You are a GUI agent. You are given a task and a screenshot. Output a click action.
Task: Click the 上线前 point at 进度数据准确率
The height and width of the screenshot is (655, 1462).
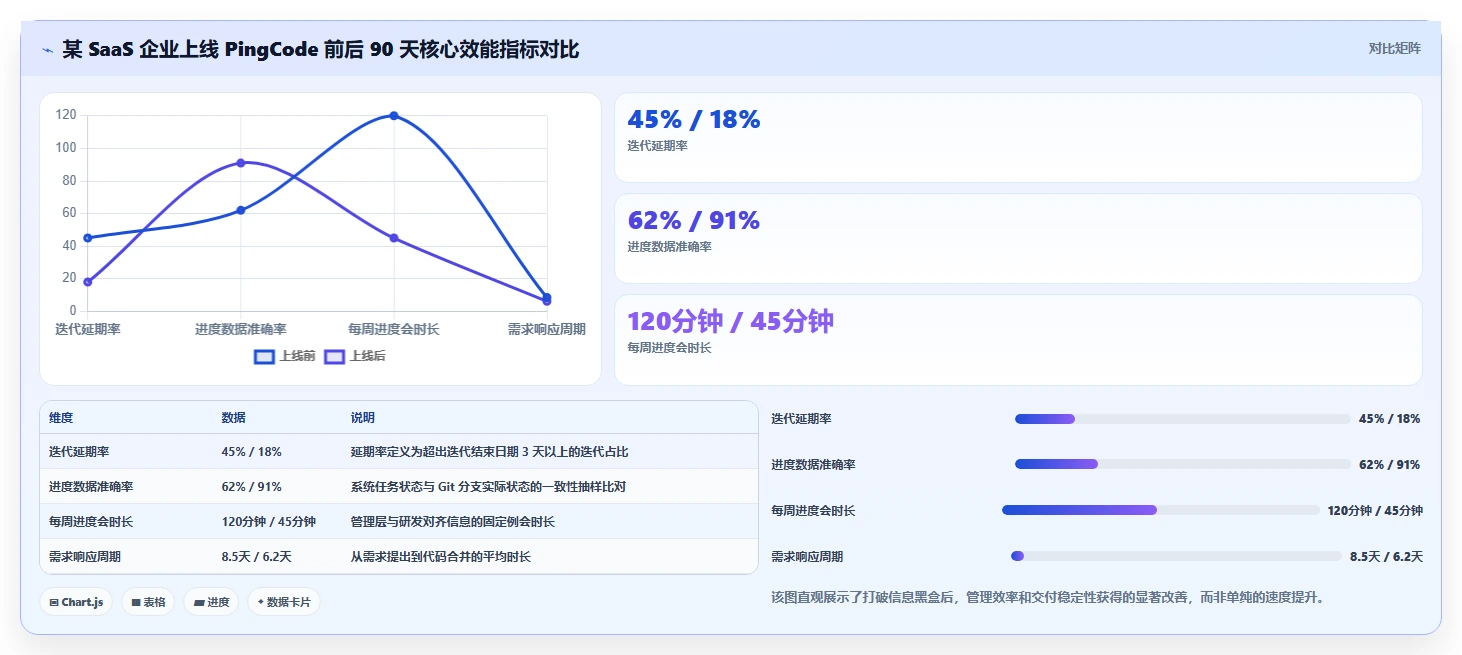[241, 210]
